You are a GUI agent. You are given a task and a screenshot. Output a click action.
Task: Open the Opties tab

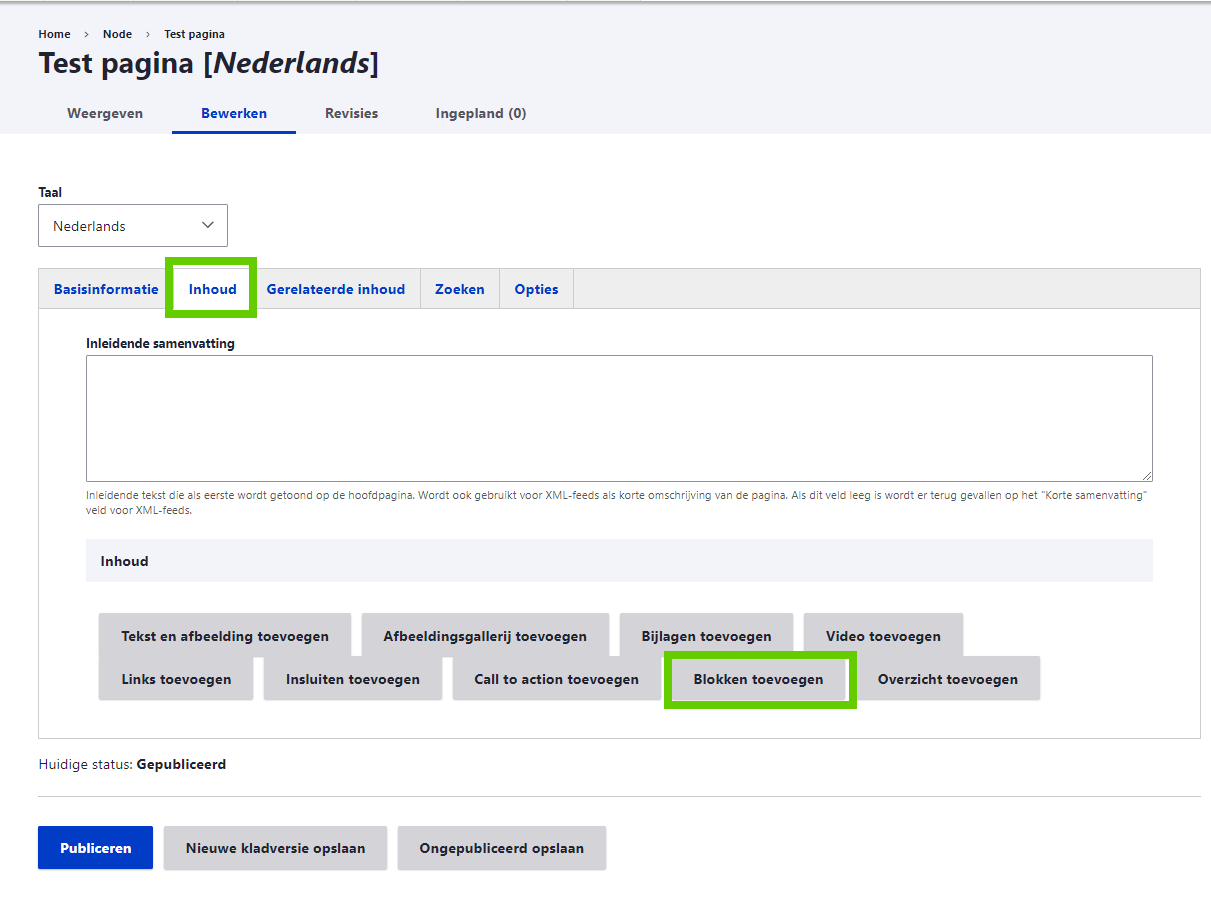(536, 289)
